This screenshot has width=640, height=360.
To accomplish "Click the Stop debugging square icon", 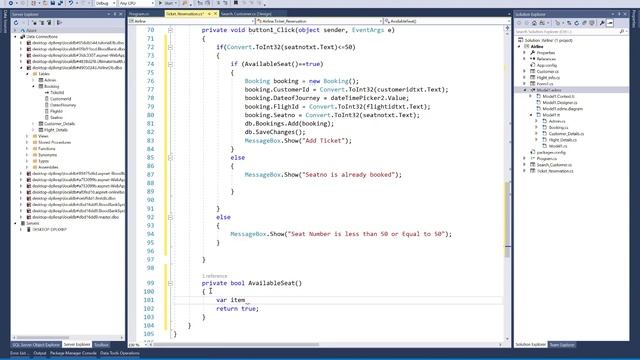I will 236,3.
